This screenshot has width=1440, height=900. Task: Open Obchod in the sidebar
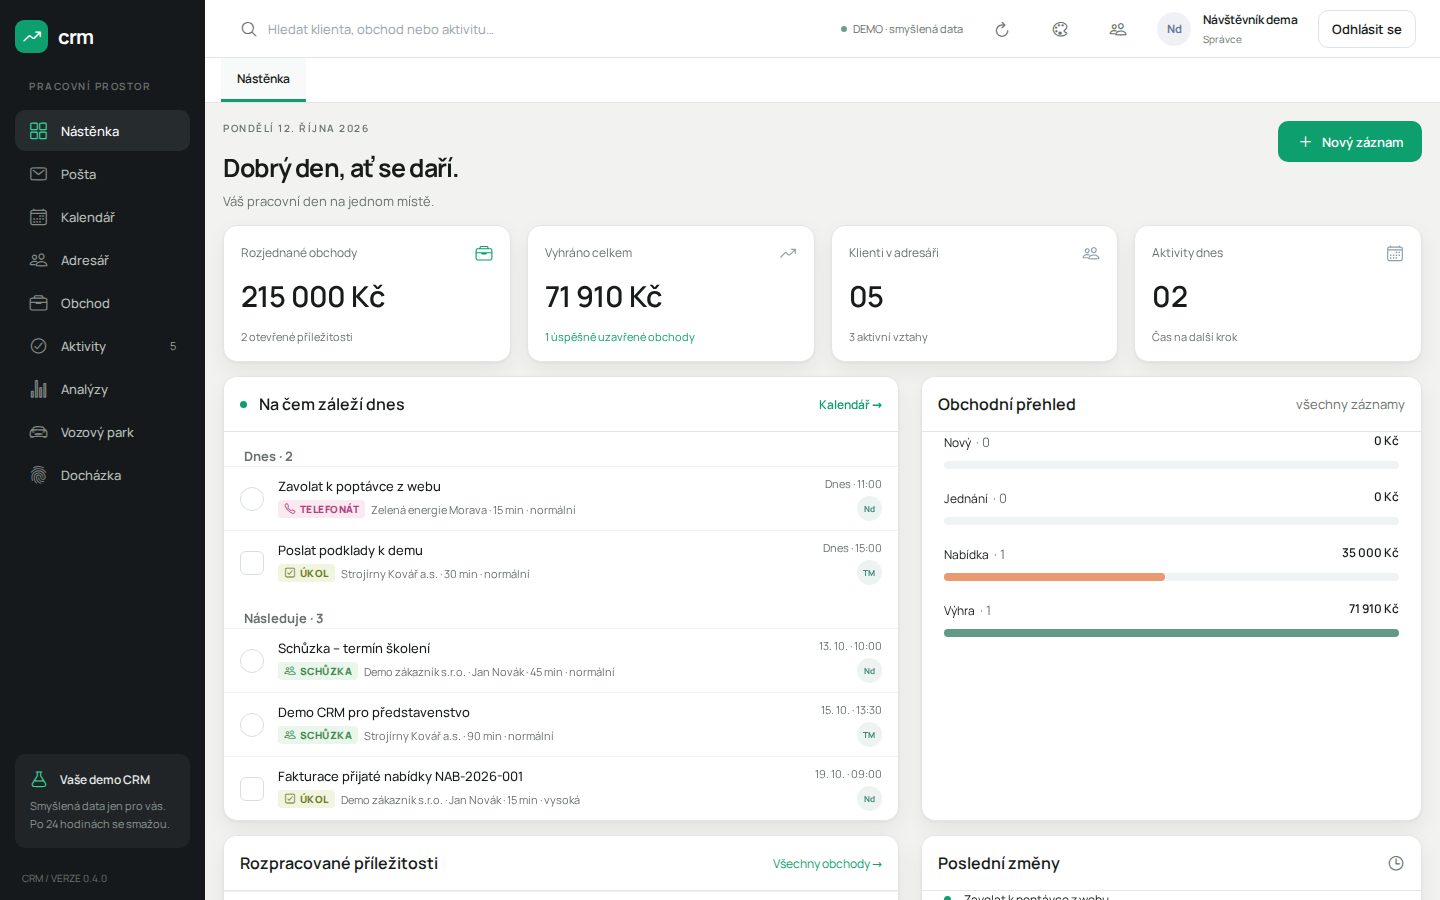(102, 303)
